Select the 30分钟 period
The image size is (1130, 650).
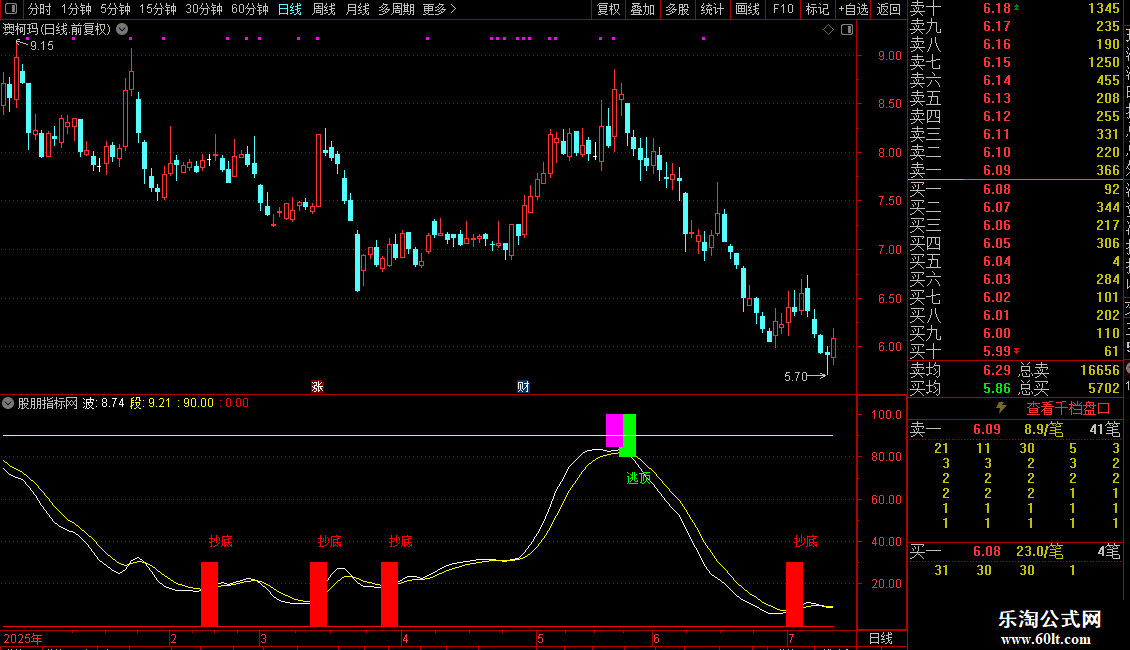pos(204,9)
